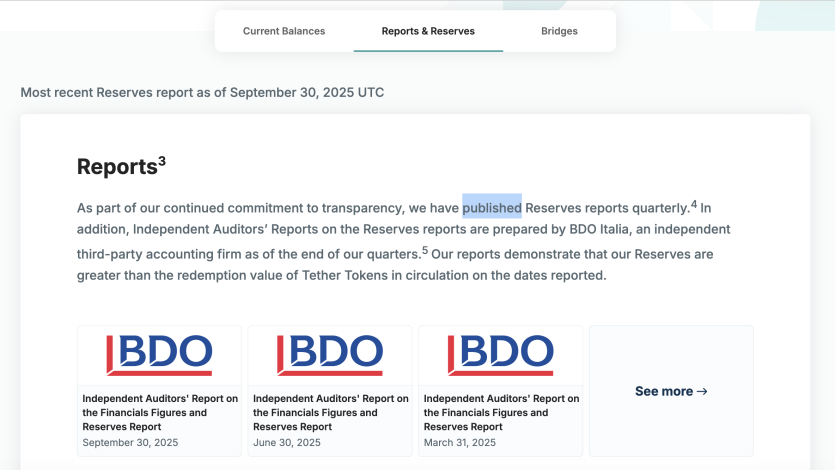Click footnote 4 after 'quarterly.'
The image size is (835, 470).
click(694, 203)
